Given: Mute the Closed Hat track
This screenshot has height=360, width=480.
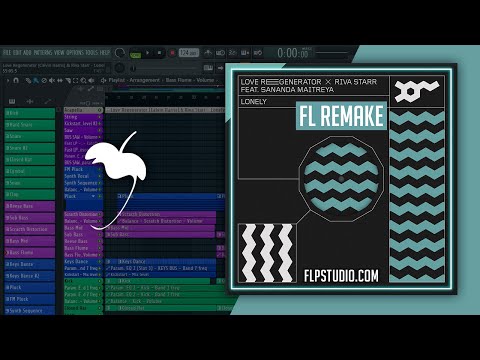Looking at the screenshot, I should (100, 308).
